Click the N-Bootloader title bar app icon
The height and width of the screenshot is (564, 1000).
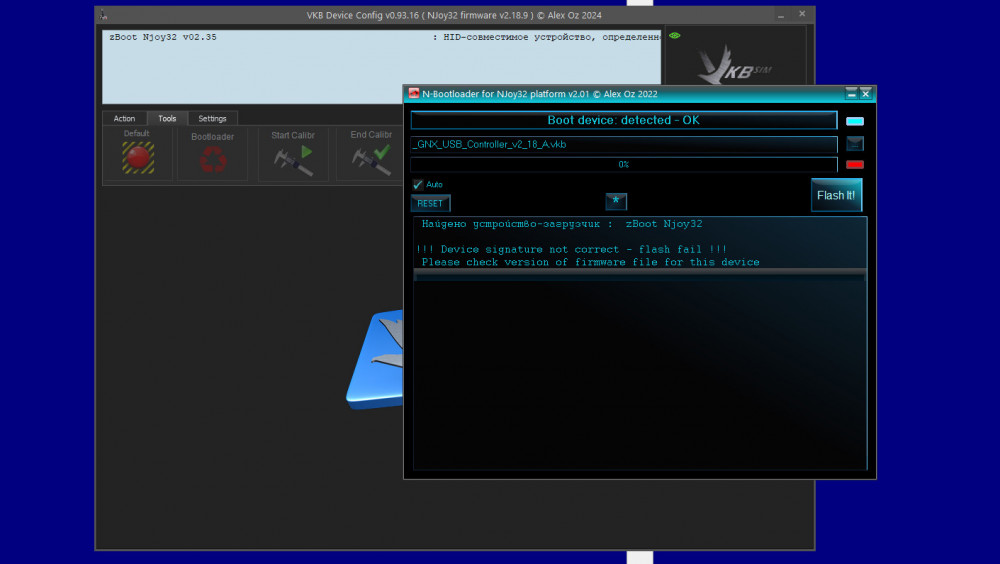click(414, 93)
